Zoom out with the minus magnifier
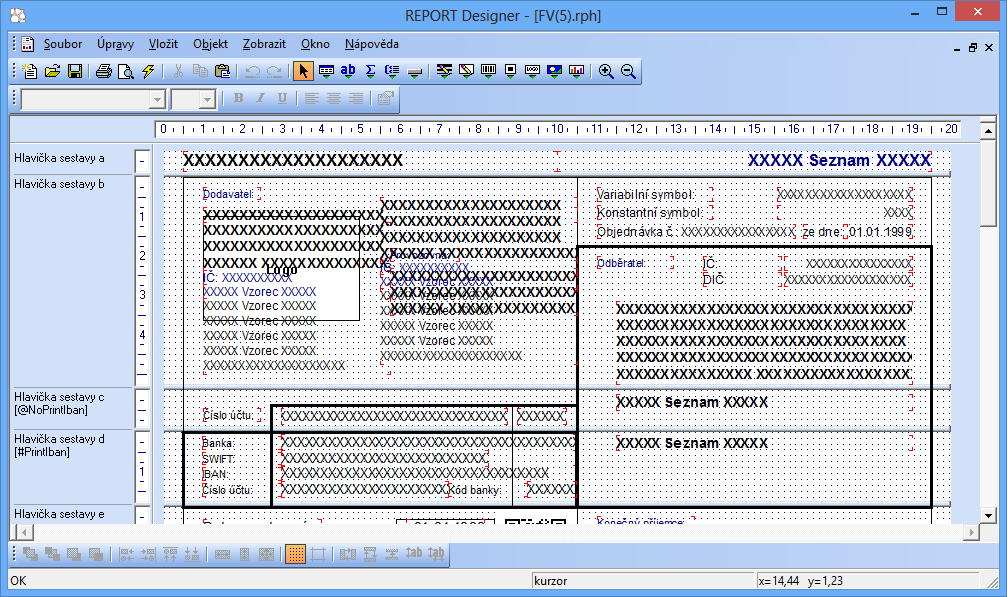The width and height of the screenshot is (1007, 597). [x=628, y=71]
